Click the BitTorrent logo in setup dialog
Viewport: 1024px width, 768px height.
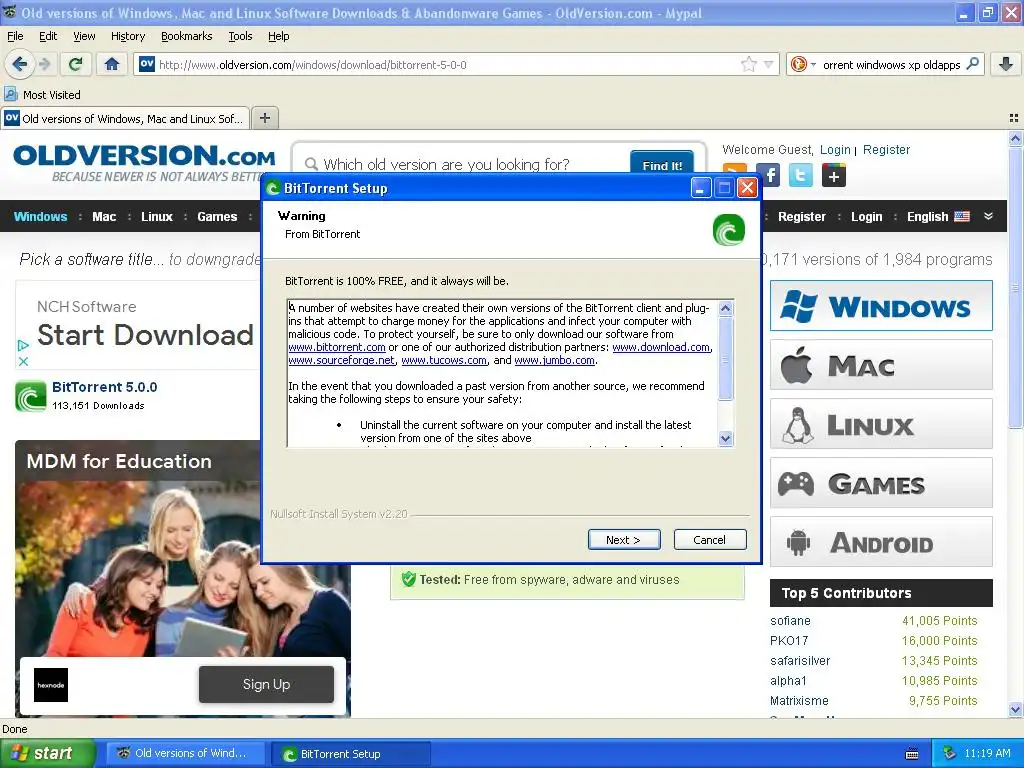pos(729,230)
